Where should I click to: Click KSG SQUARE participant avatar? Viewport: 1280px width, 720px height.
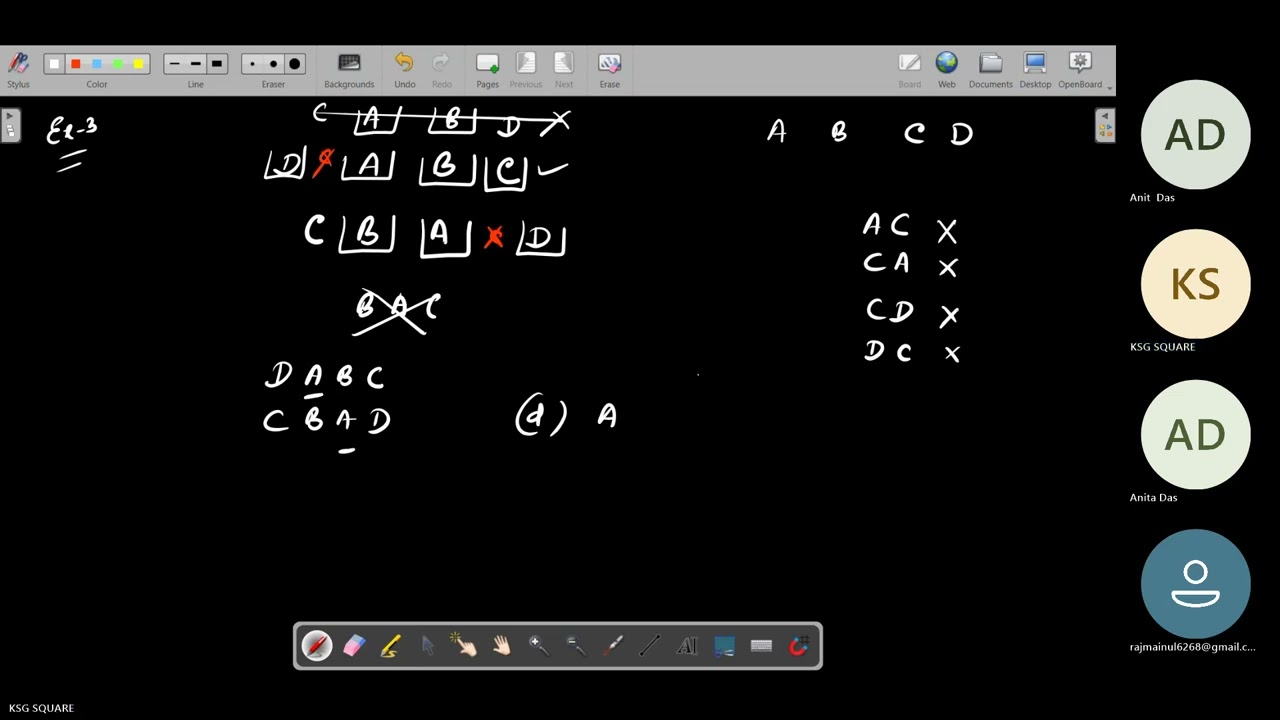pos(1195,284)
